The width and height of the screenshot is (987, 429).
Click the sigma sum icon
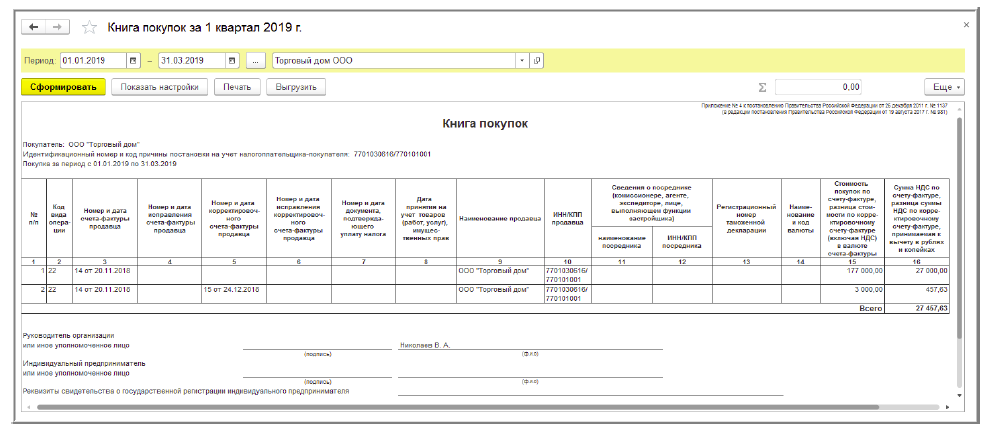pos(763,87)
